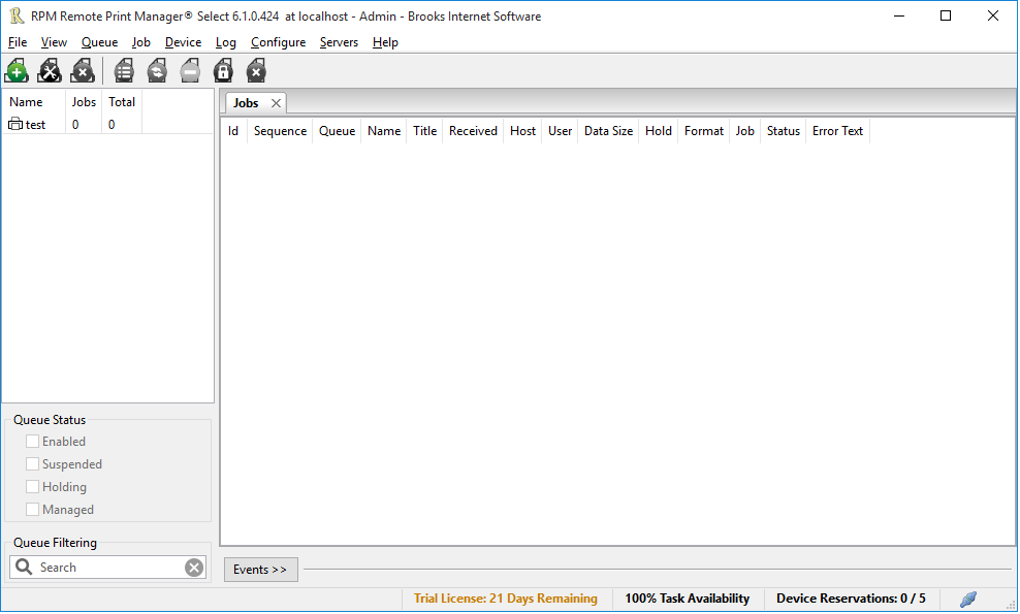This screenshot has height=614, width=1020.
Task: Click the resize grip in status bar corner
Action: 1011,604
